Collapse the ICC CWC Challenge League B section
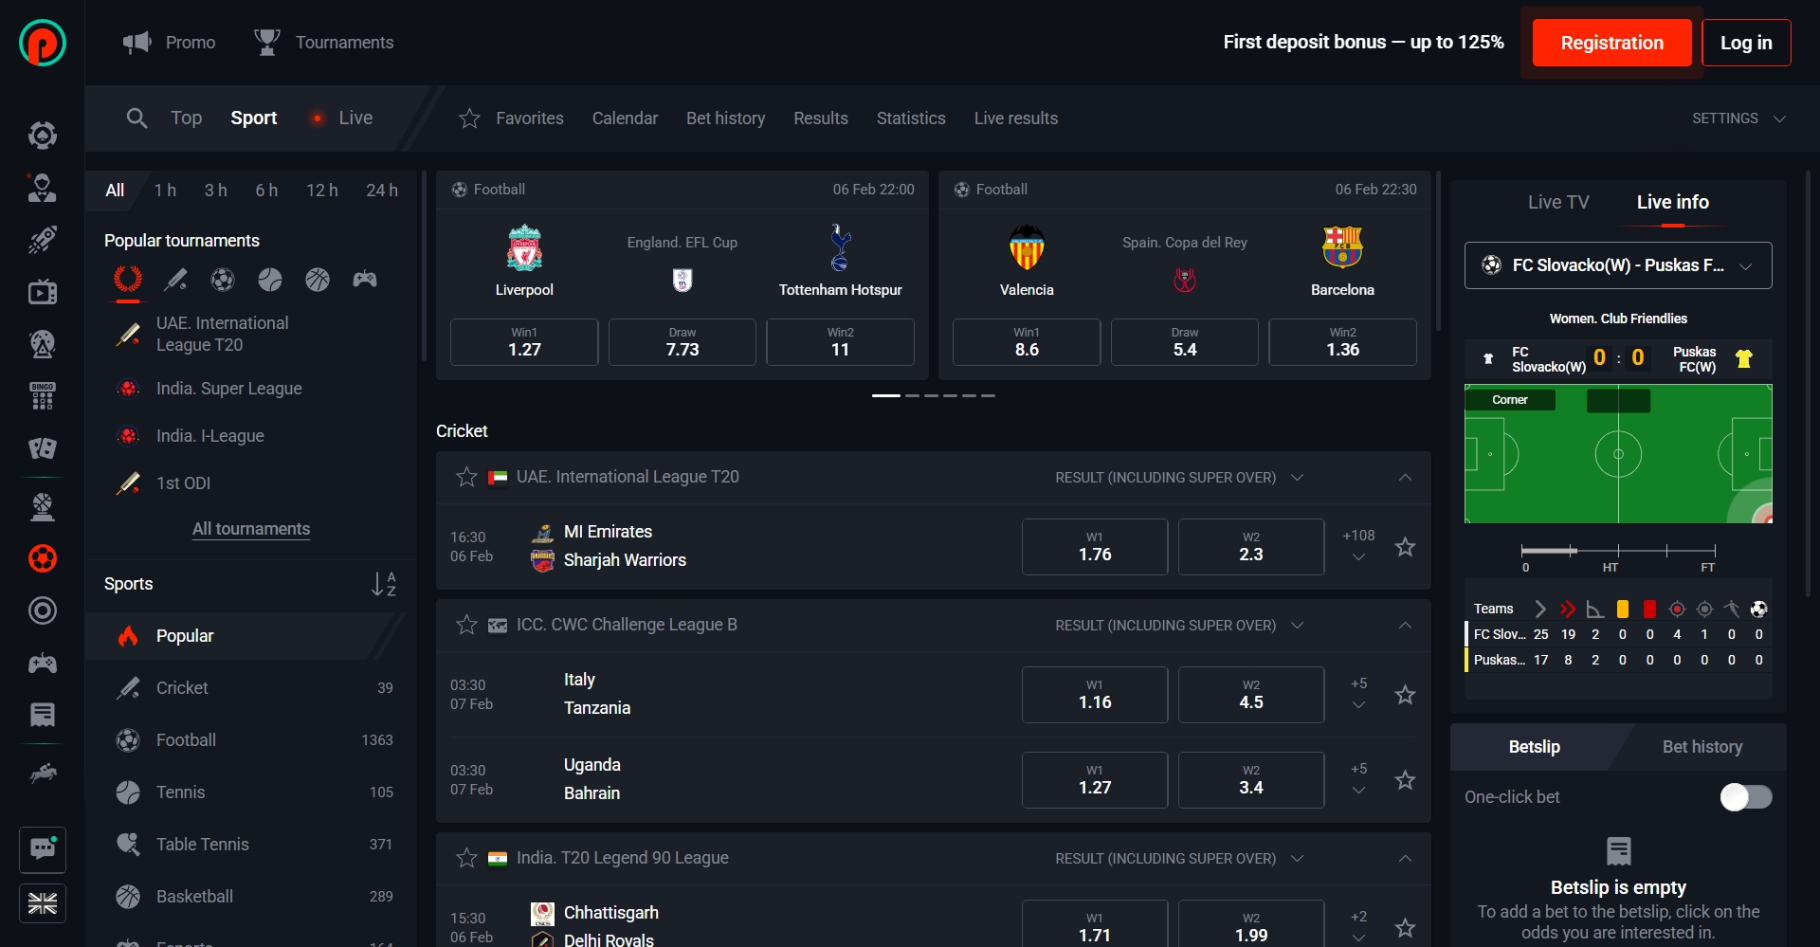Screen dimensions: 1820x947 pyautogui.click(x=1405, y=625)
